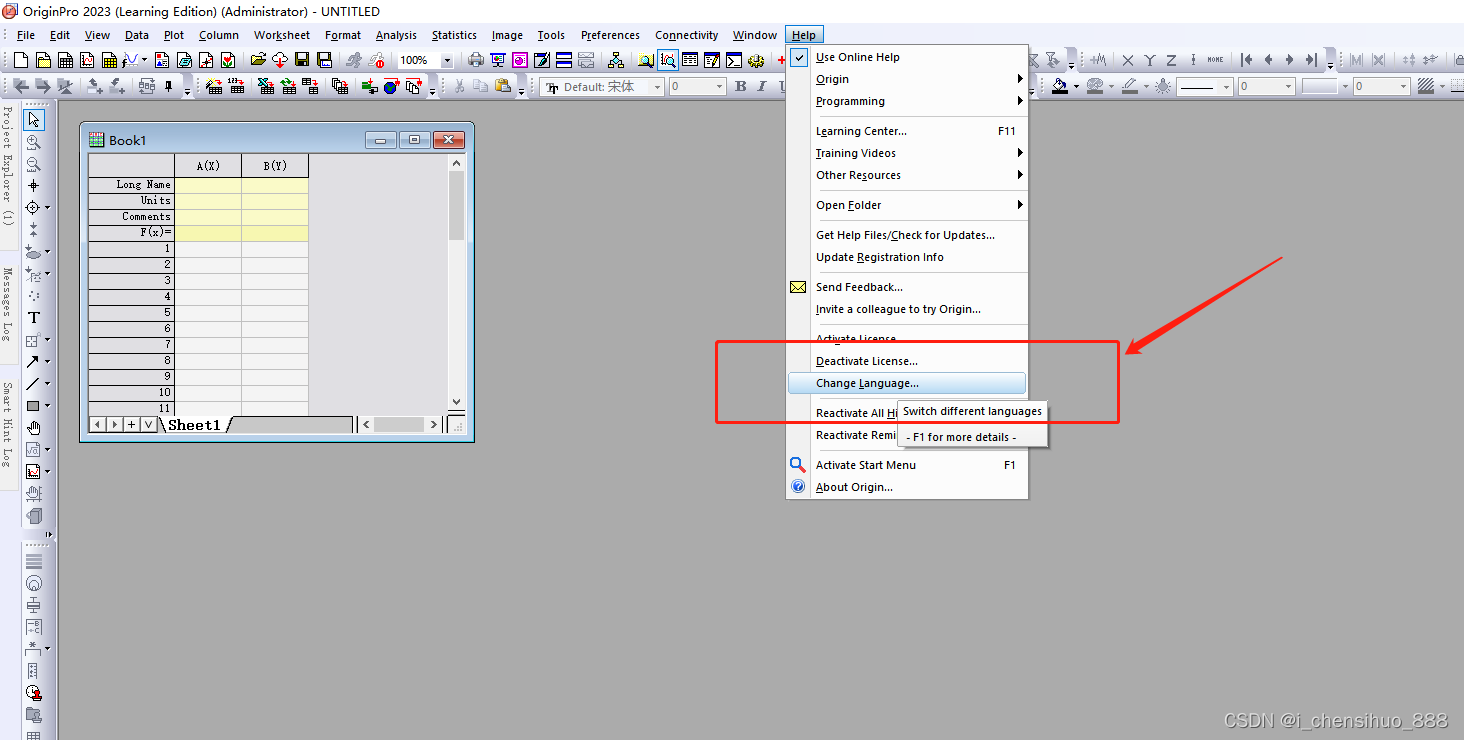Screen dimensions: 1464x740
Task: Select the Zoom In tool
Action: pos(34,142)
